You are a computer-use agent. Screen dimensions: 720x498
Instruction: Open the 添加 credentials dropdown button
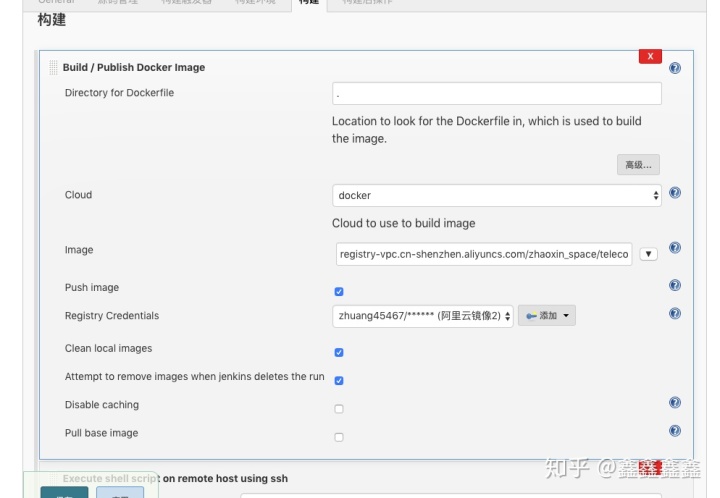pyautogui.click(x=546, y=316)
